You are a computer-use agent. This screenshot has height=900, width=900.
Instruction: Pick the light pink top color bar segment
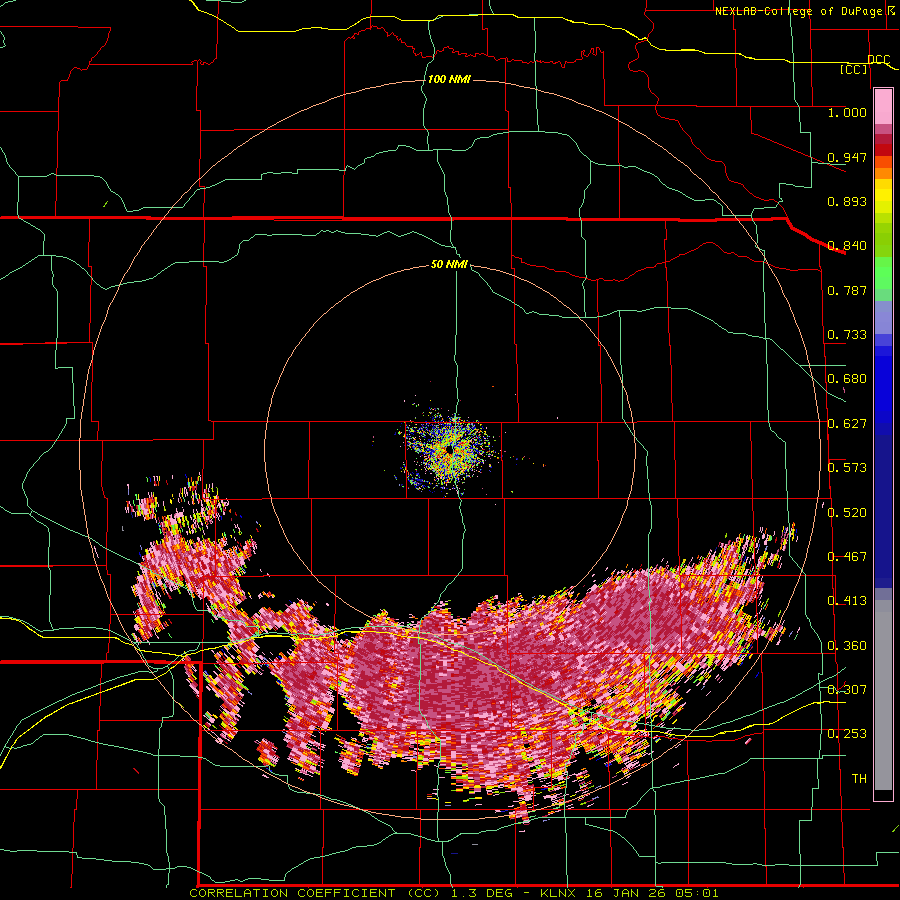pos(883,106)
